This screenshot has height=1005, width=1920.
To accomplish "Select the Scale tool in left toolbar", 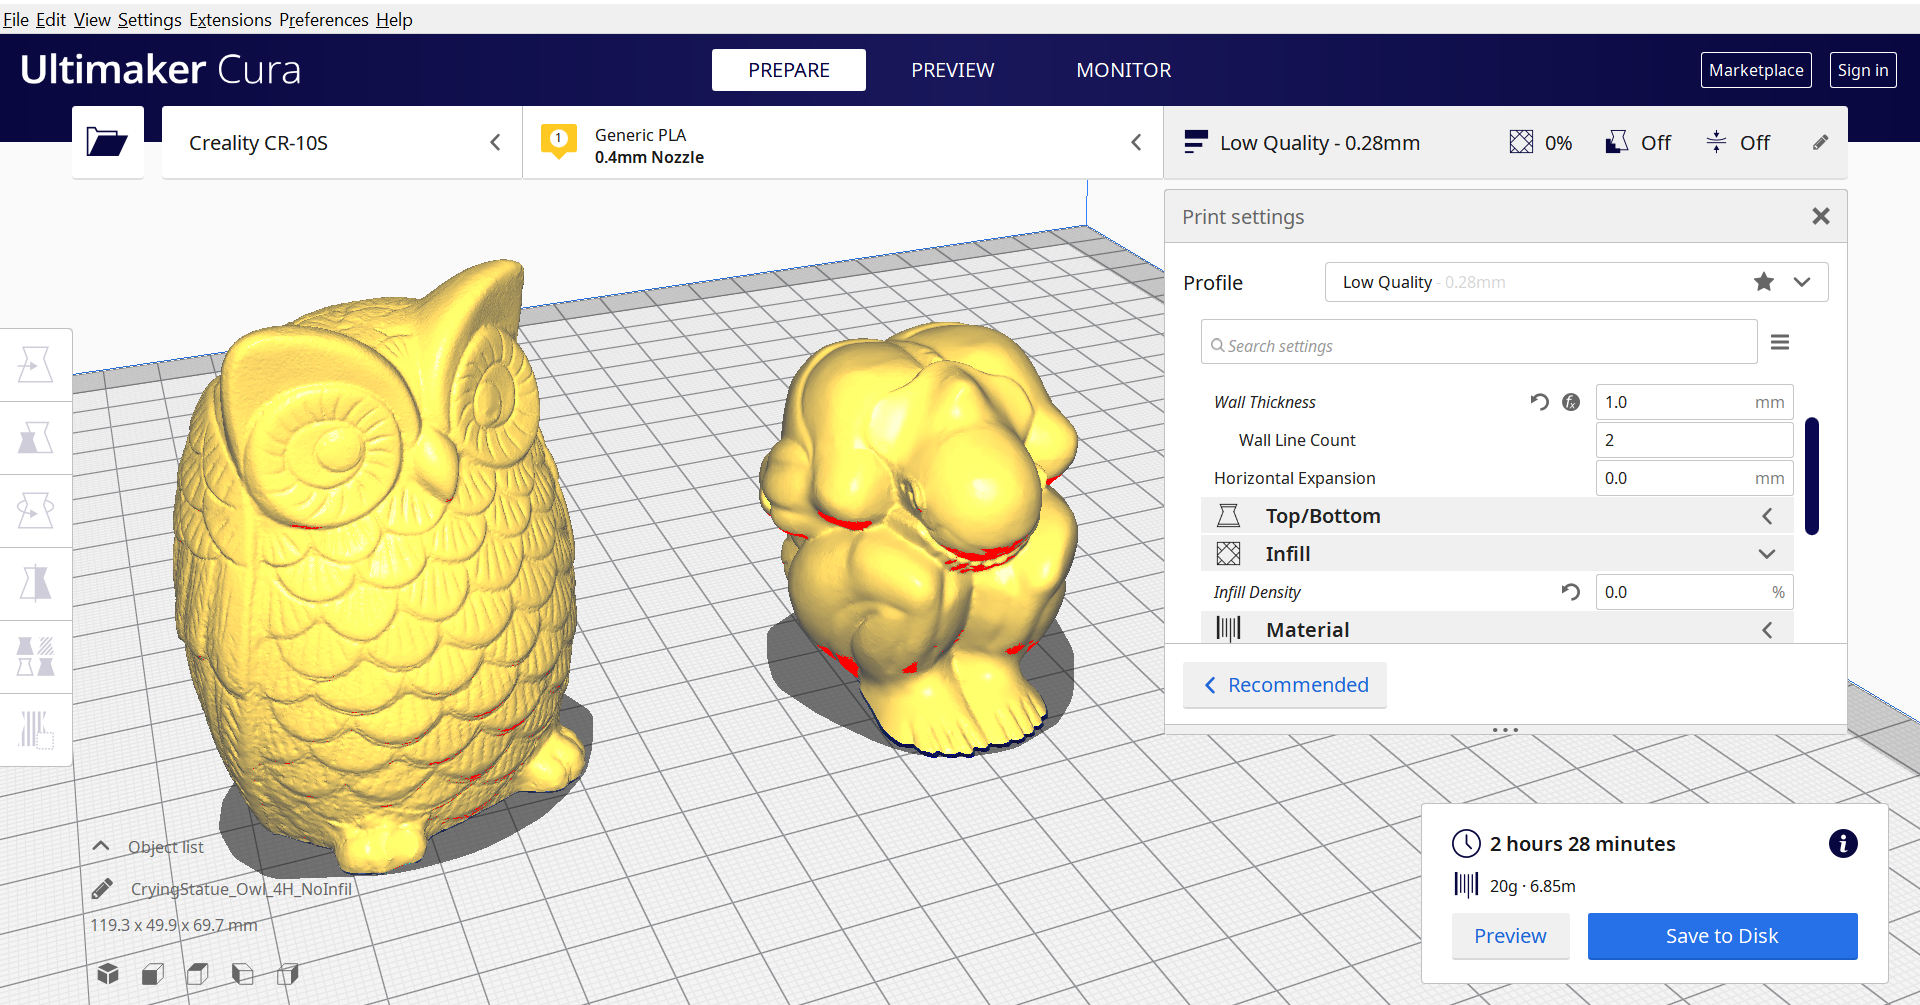I will pyautogui.click(x=36, y=438).
